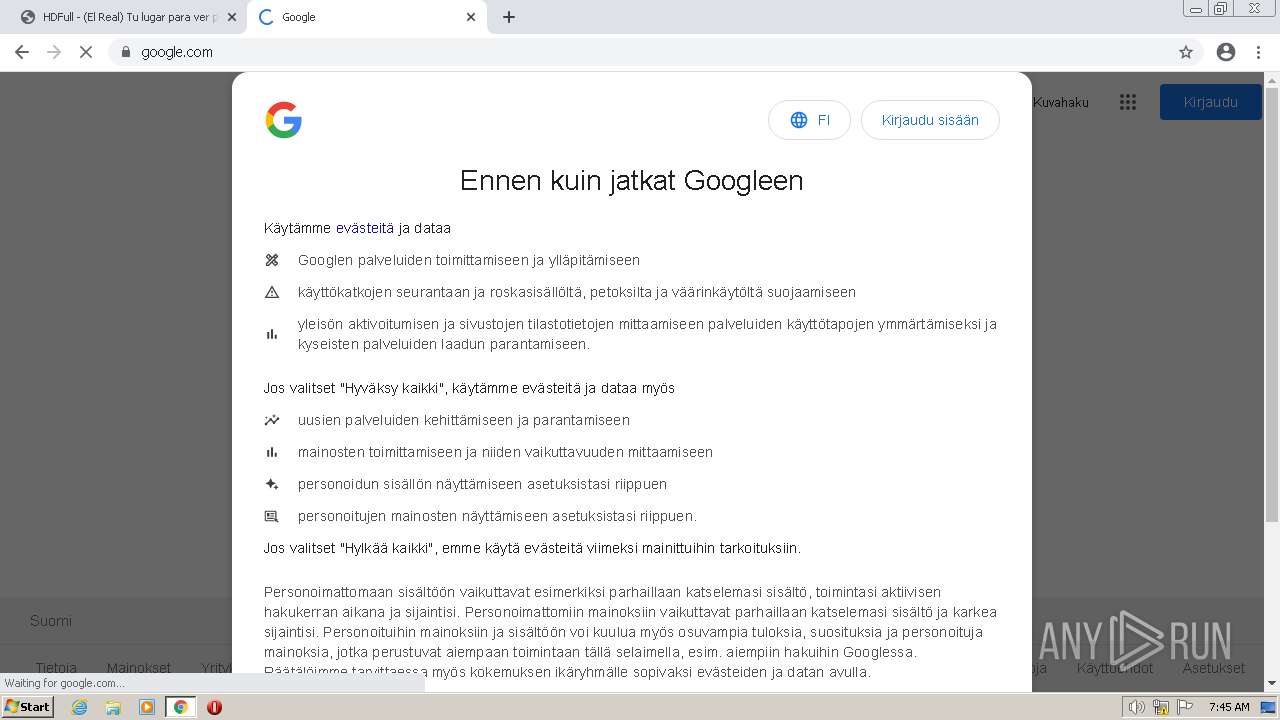
Task: Open a new tab with the plus button
Action: 509,17
